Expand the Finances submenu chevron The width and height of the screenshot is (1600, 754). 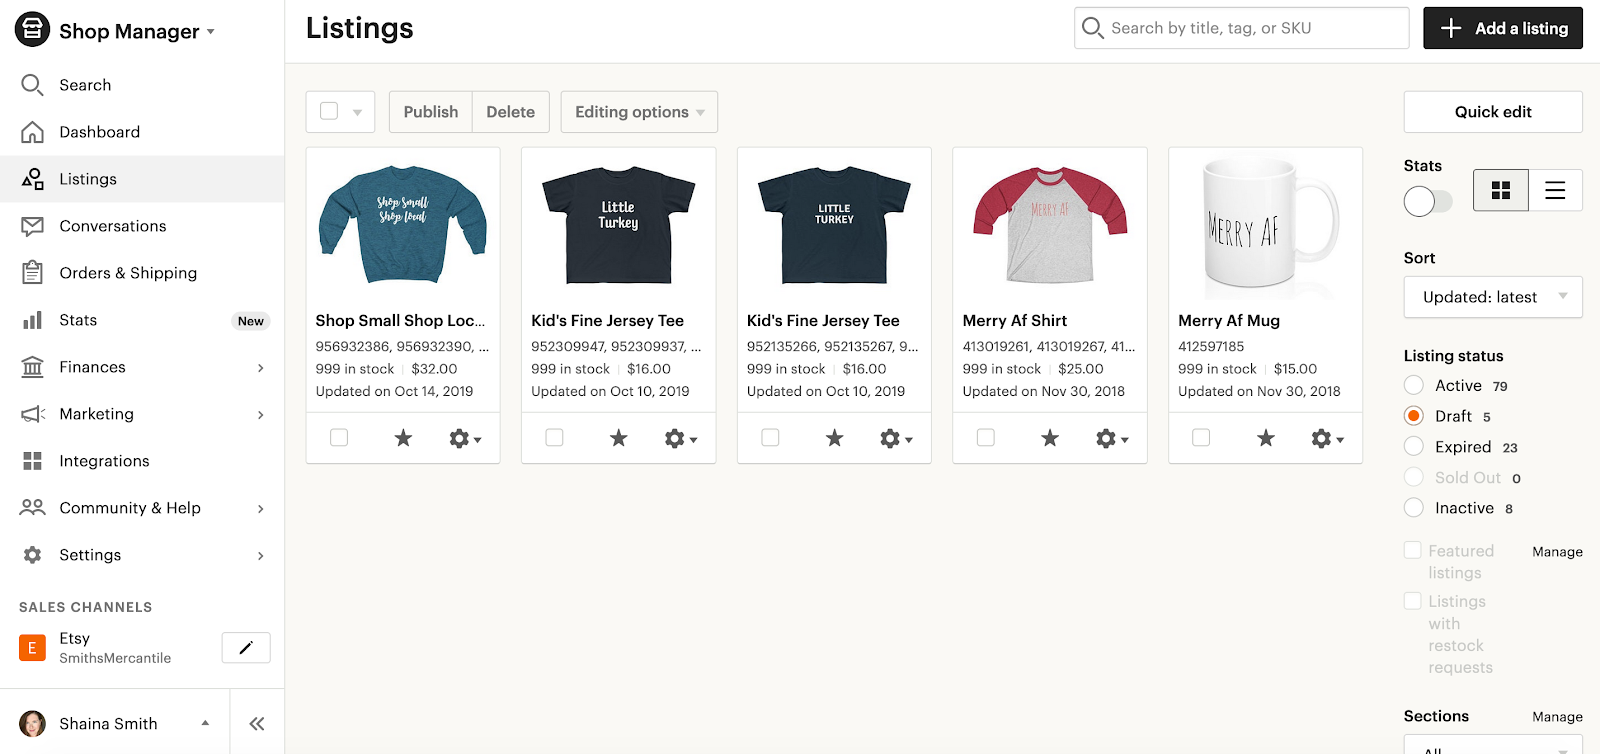261,368
